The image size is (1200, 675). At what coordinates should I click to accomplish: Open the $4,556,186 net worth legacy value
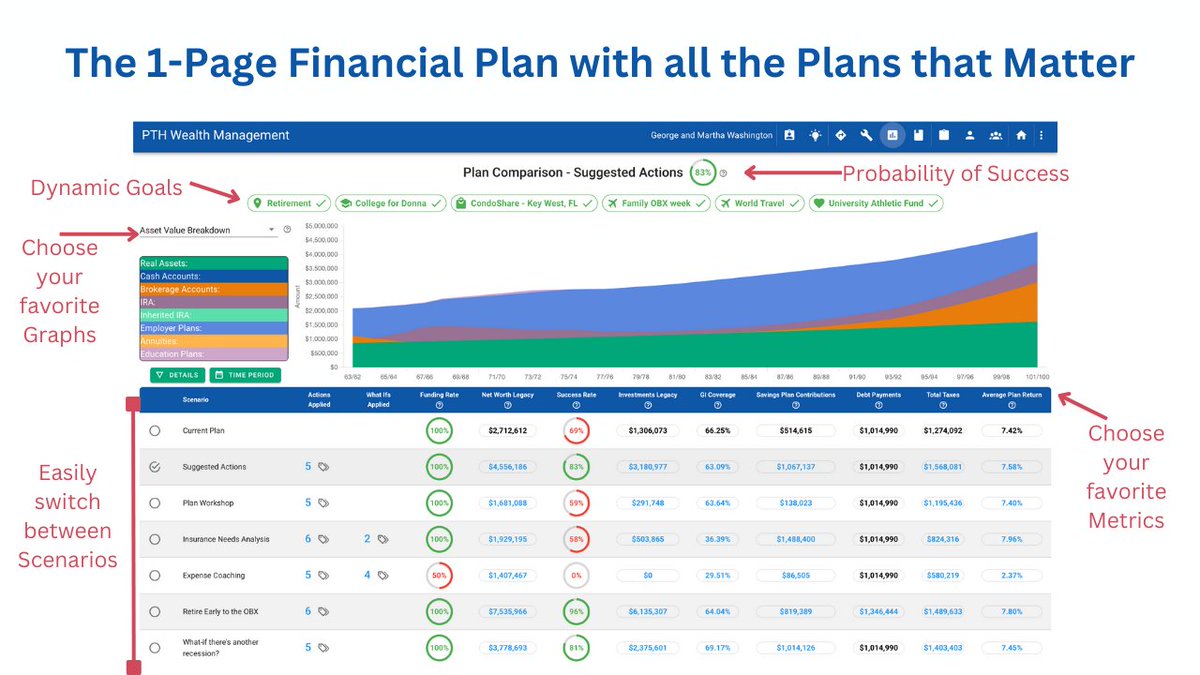[x=508, y=467]
